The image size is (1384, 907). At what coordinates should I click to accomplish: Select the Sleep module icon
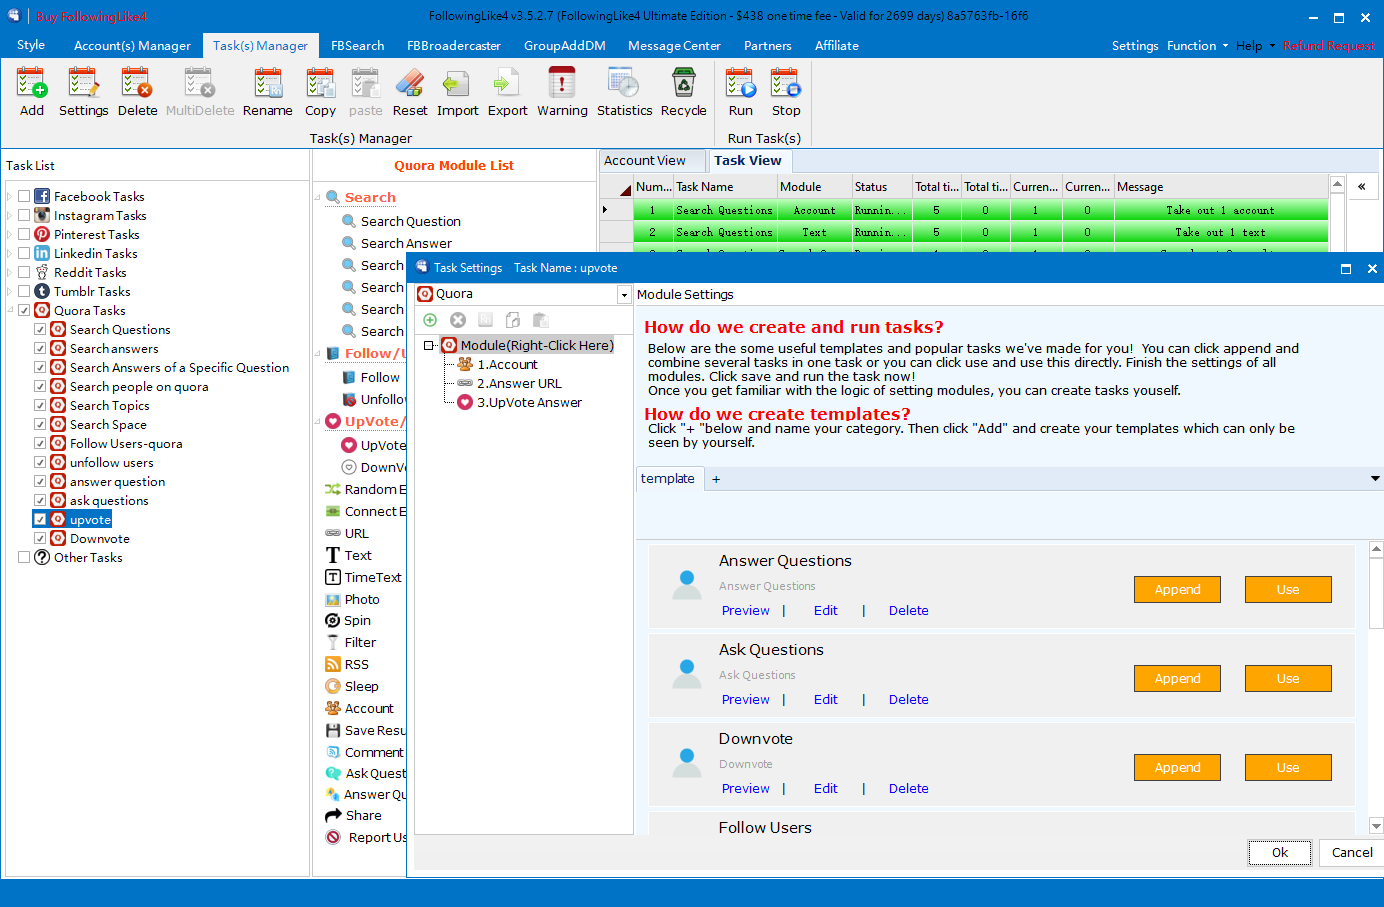[x=333, y=687]
